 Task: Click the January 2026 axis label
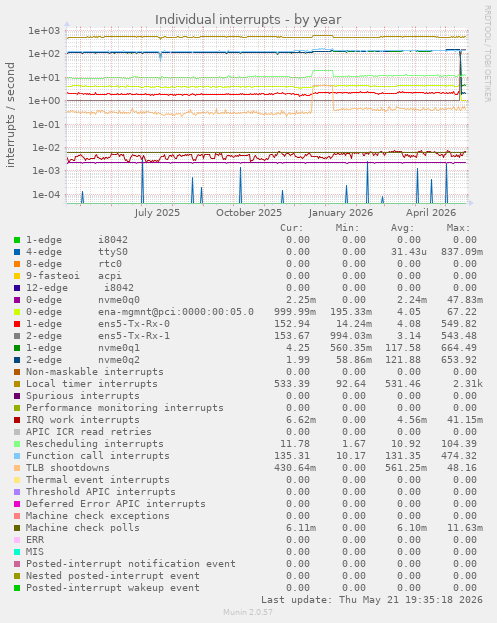(341, 213)
